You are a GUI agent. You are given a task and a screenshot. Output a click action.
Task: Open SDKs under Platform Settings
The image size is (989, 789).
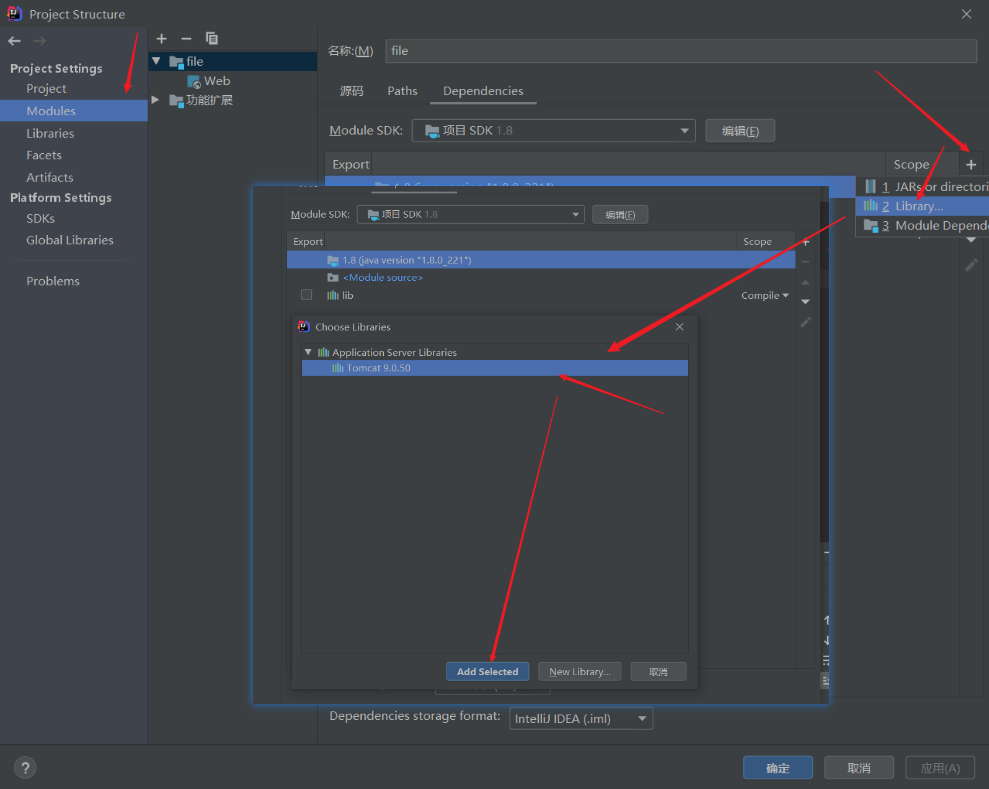click(40, 218)
